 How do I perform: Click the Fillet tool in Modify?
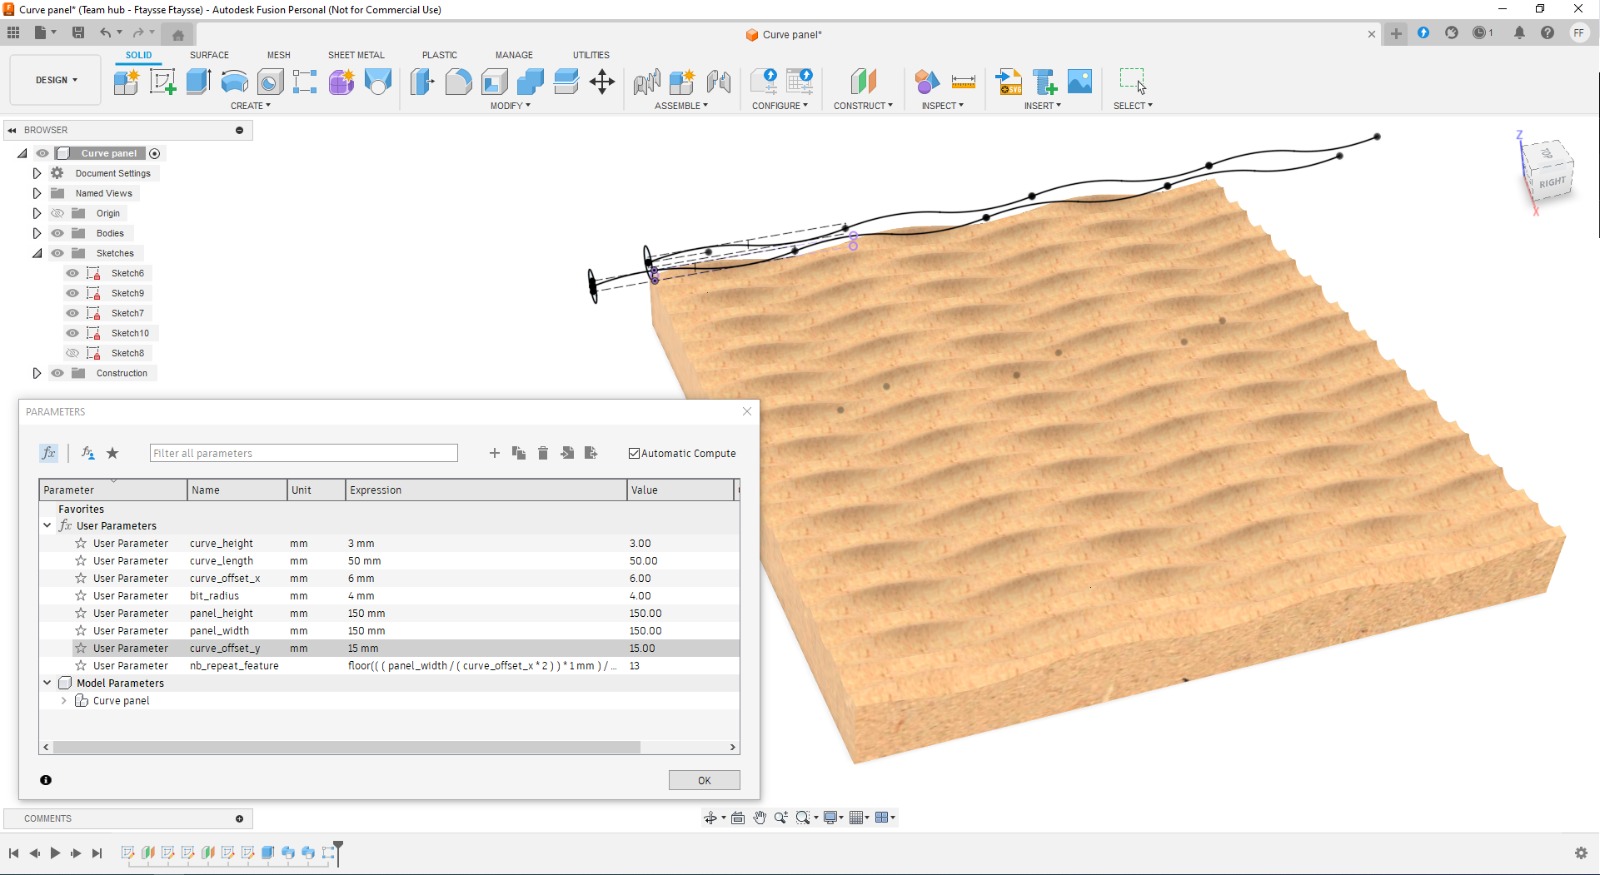[x=458, y=81]
